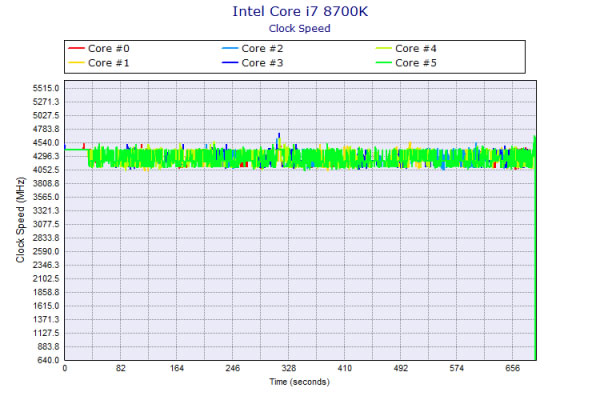This screenshot has height=400, width=600.
Task: Select the Core #4 legend label
Action: coord(416,49)
